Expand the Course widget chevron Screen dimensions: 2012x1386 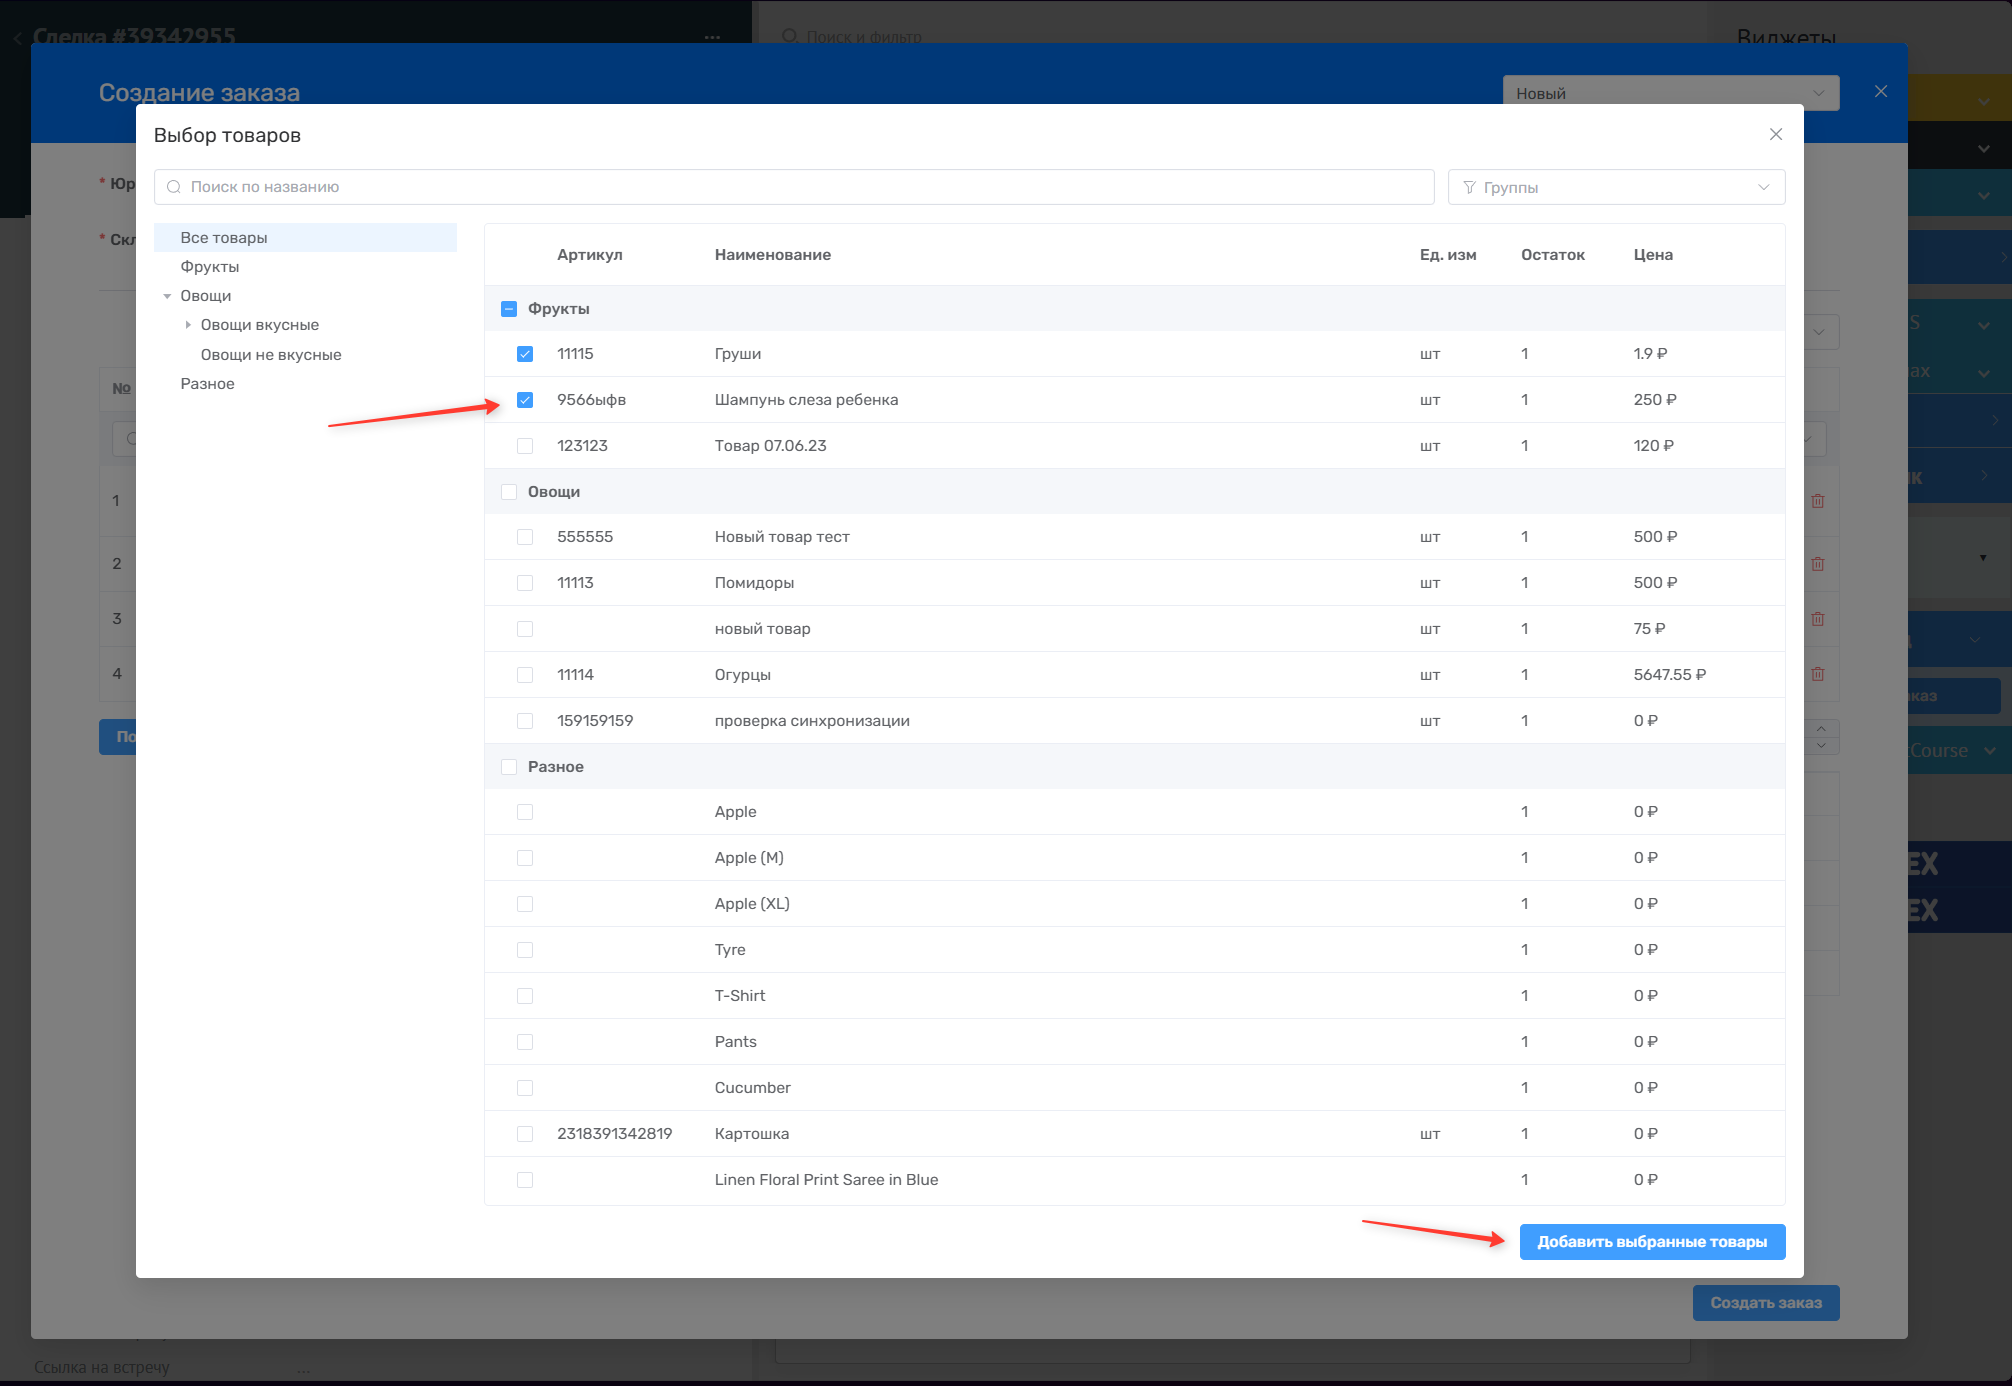click(1990, 751)
